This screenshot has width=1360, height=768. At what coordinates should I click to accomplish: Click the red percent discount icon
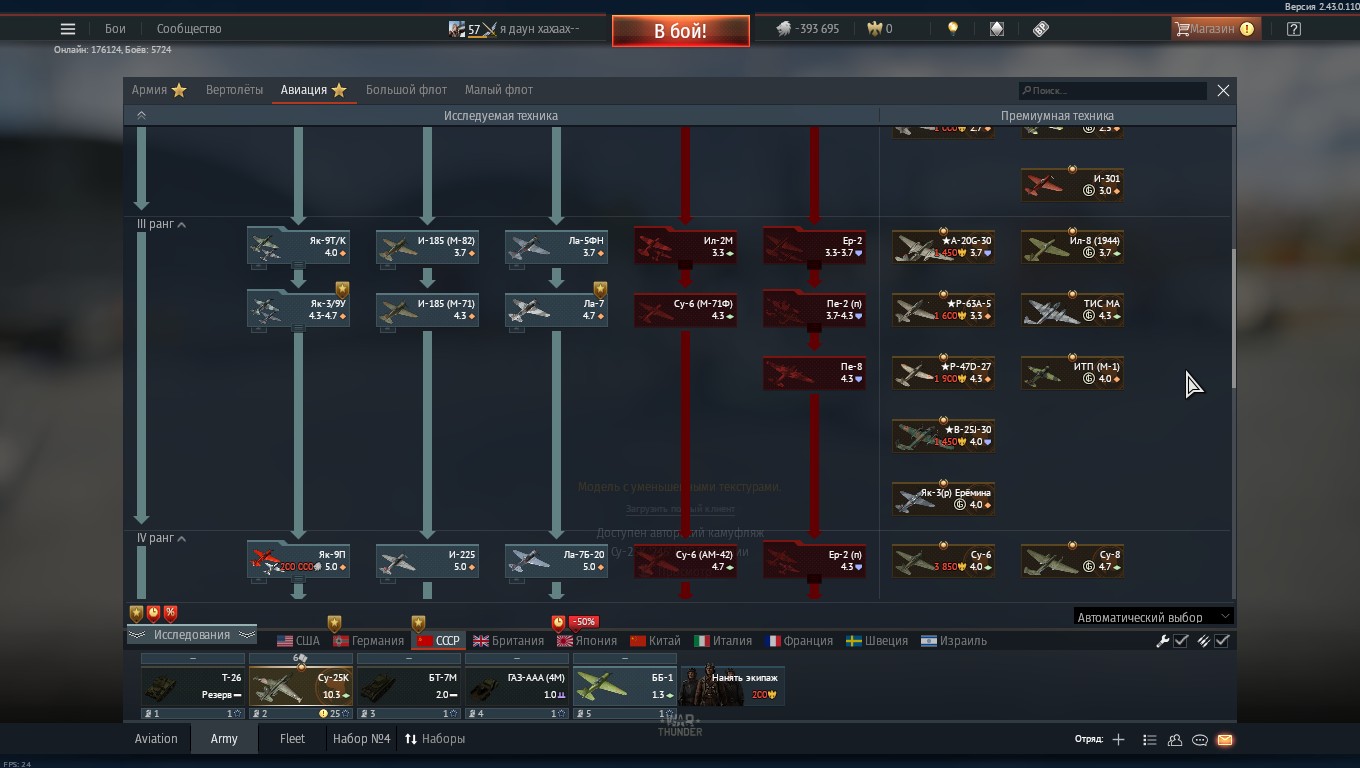coord(171,613)
